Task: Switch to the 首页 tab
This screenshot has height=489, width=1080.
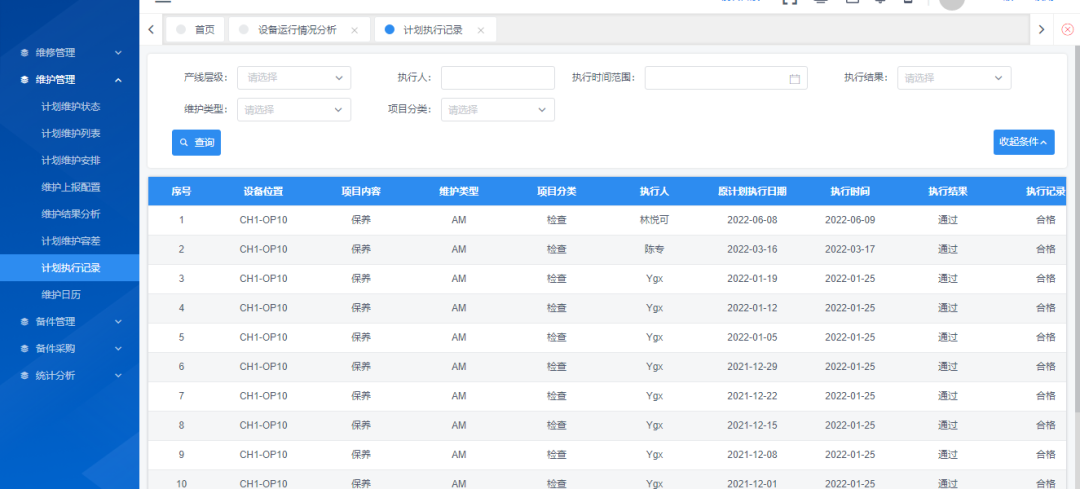Action: pos(196,30)
